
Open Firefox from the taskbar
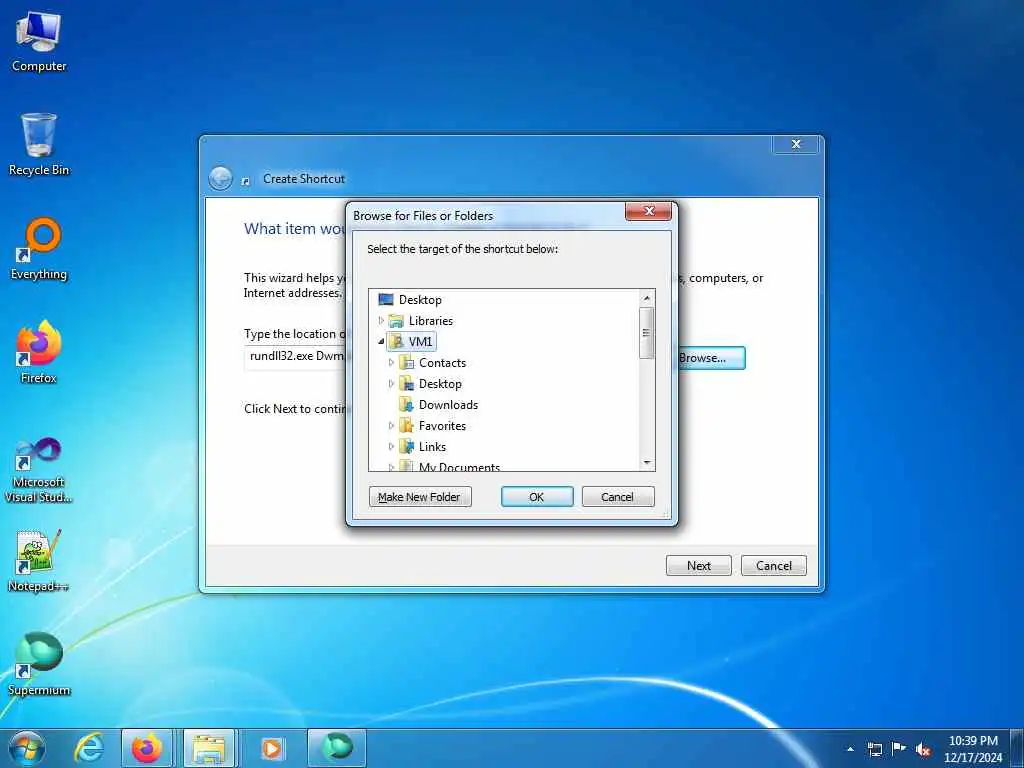coord(147,748)
